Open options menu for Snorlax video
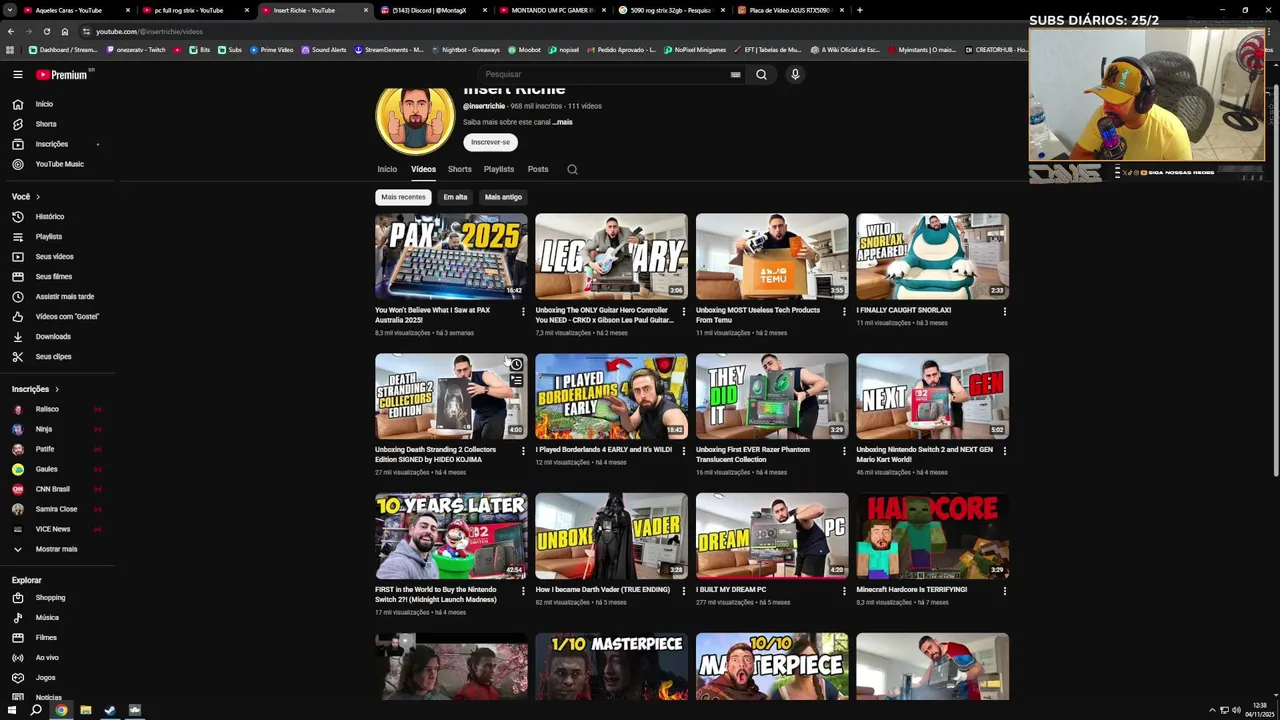The width and height of the screenshot is (1280, 720). [x=1004, y=311]
